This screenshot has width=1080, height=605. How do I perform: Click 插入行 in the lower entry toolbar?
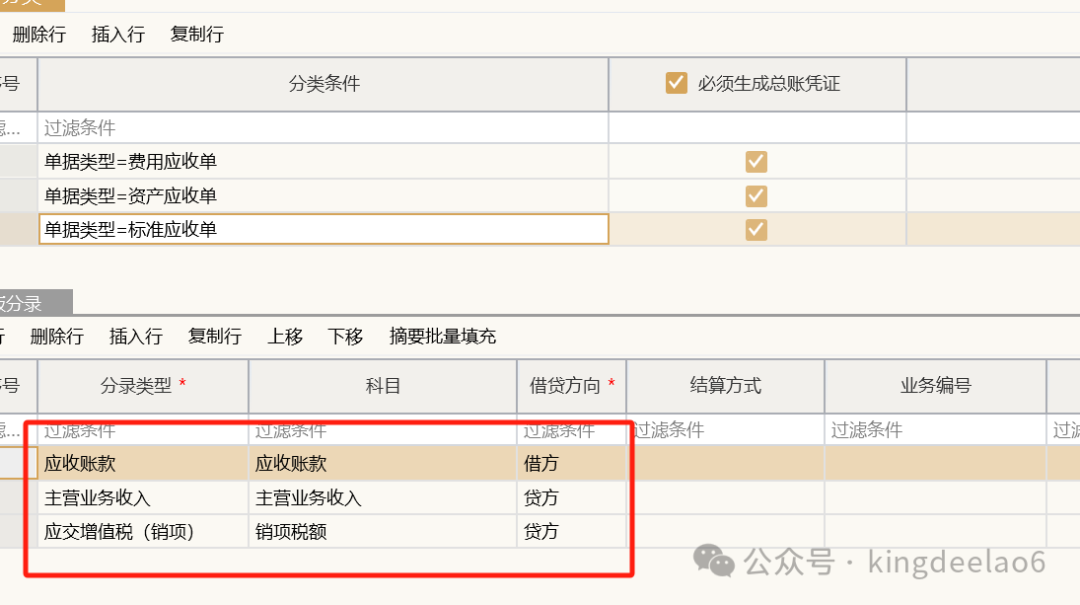coord(136,336)
